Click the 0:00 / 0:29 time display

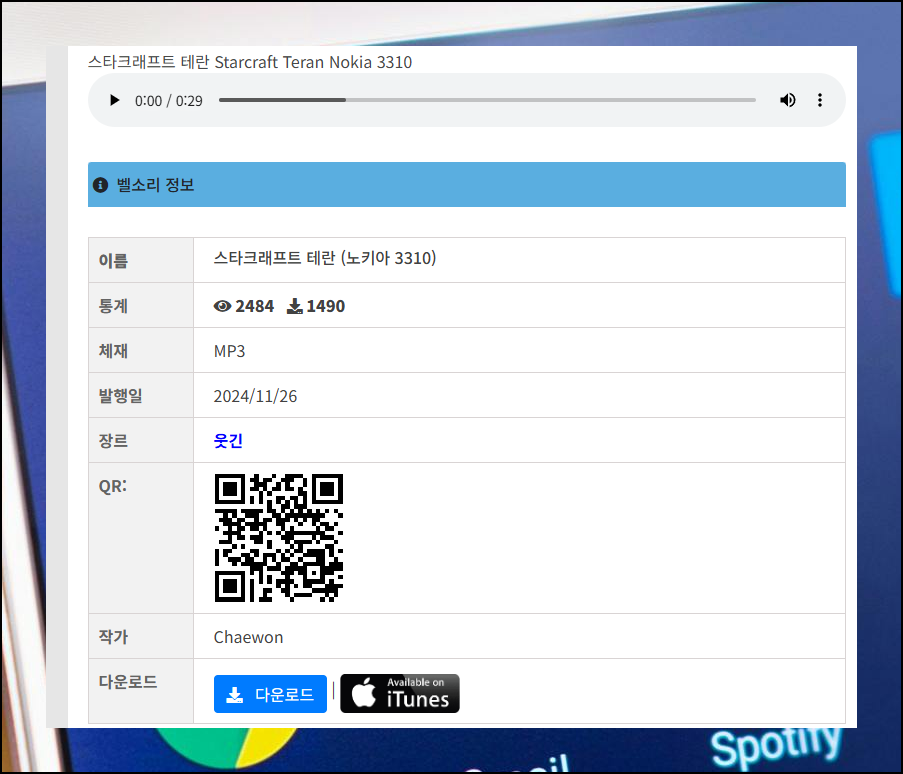169,101
